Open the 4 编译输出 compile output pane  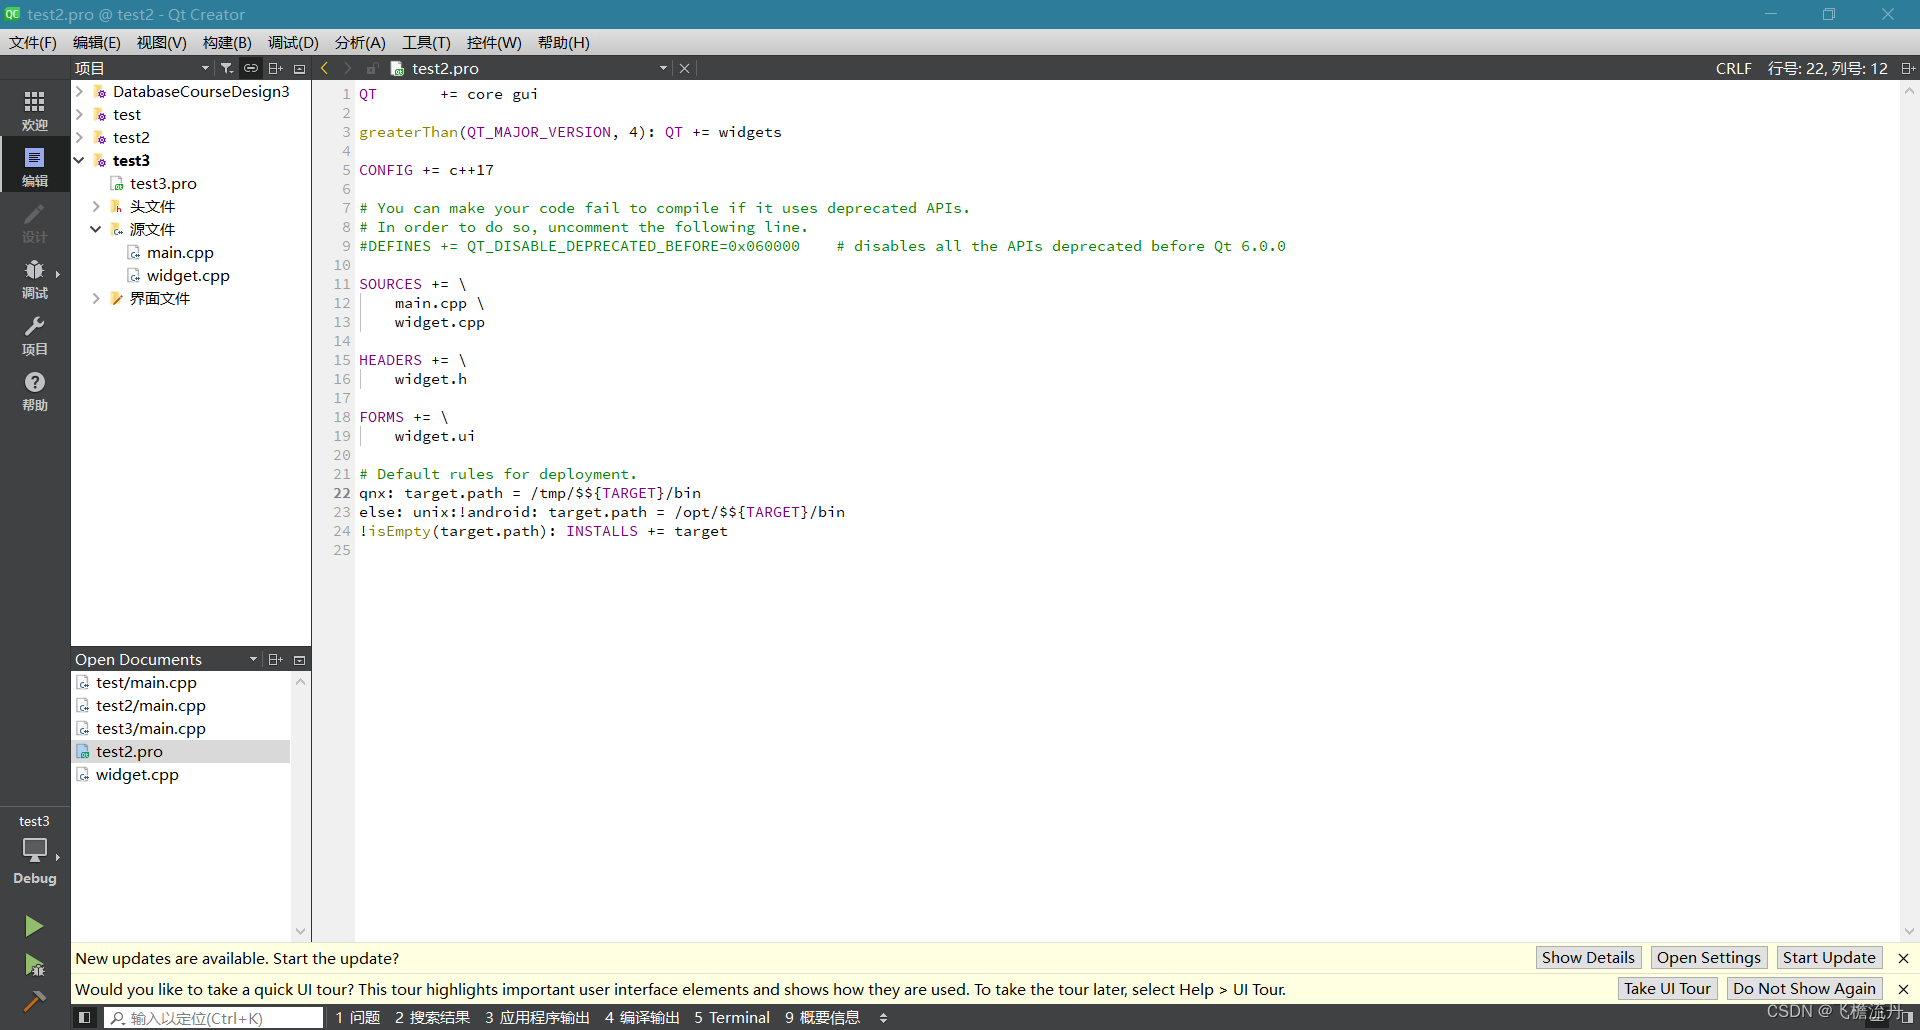click(642, 1017)
